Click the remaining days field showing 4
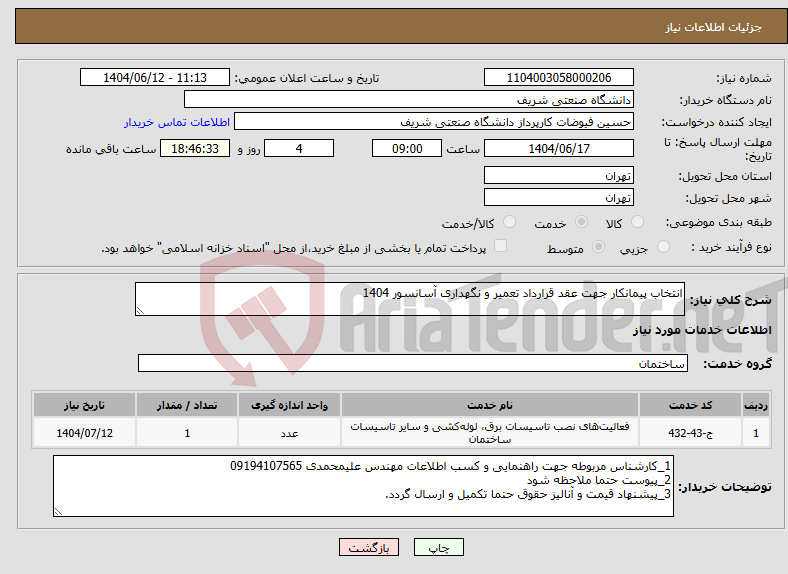The image size is (788, 574). click(x=299, y=148)
